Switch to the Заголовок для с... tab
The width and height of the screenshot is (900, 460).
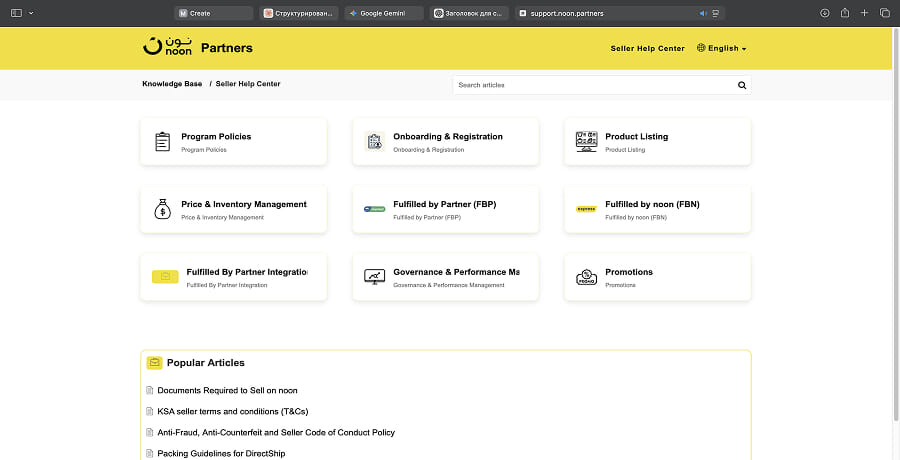click(469, 13)
